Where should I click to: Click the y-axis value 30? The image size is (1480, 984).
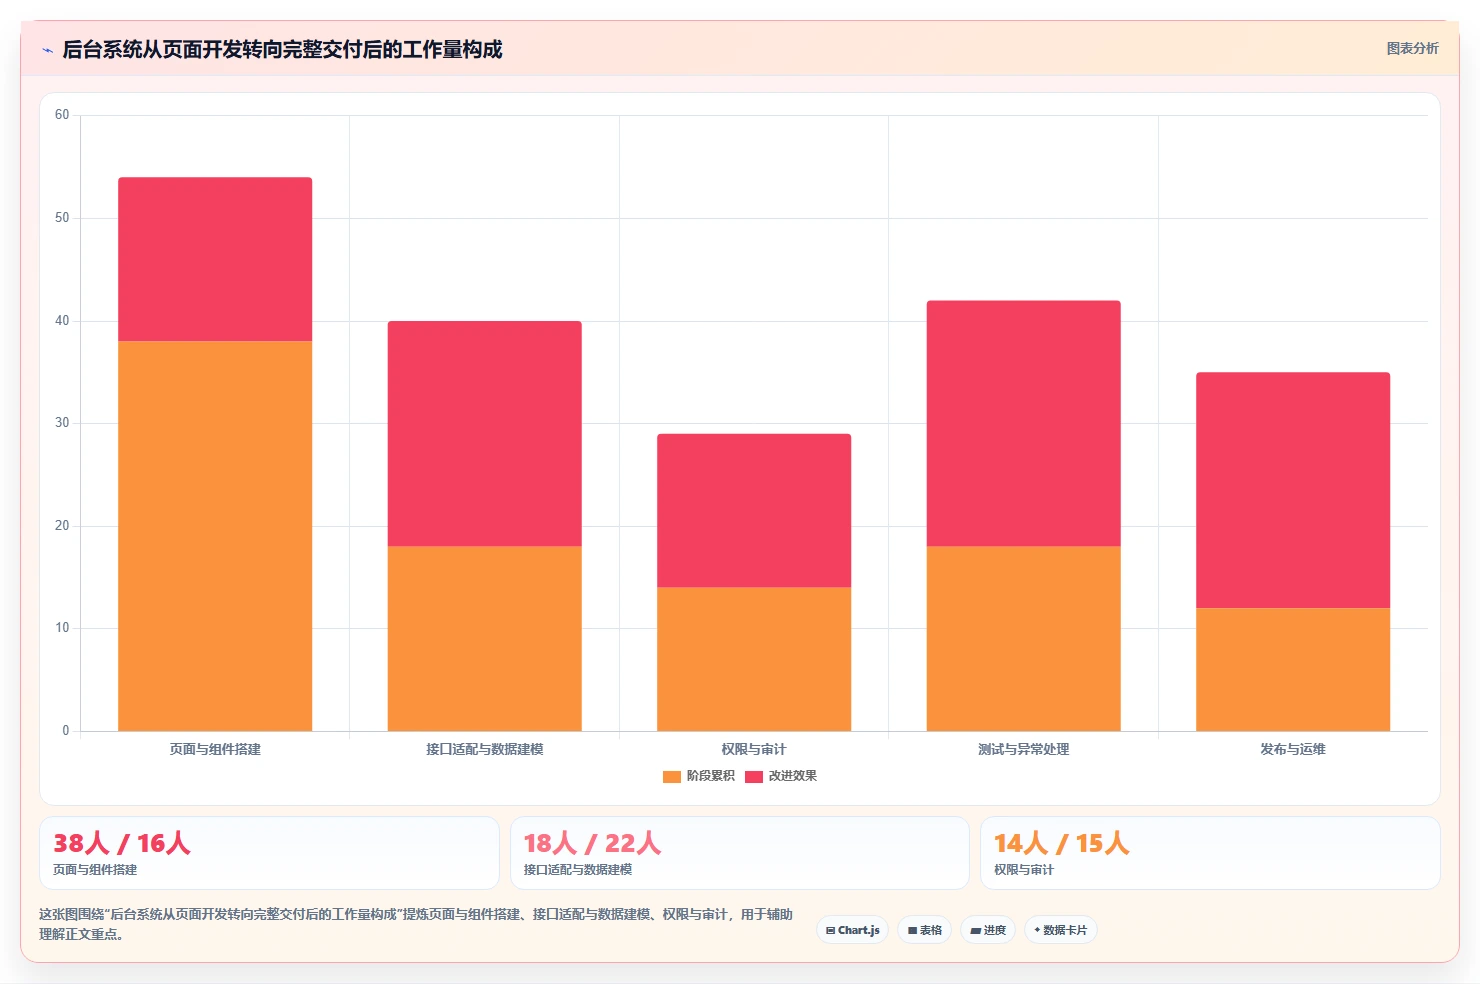click(62, 423)
